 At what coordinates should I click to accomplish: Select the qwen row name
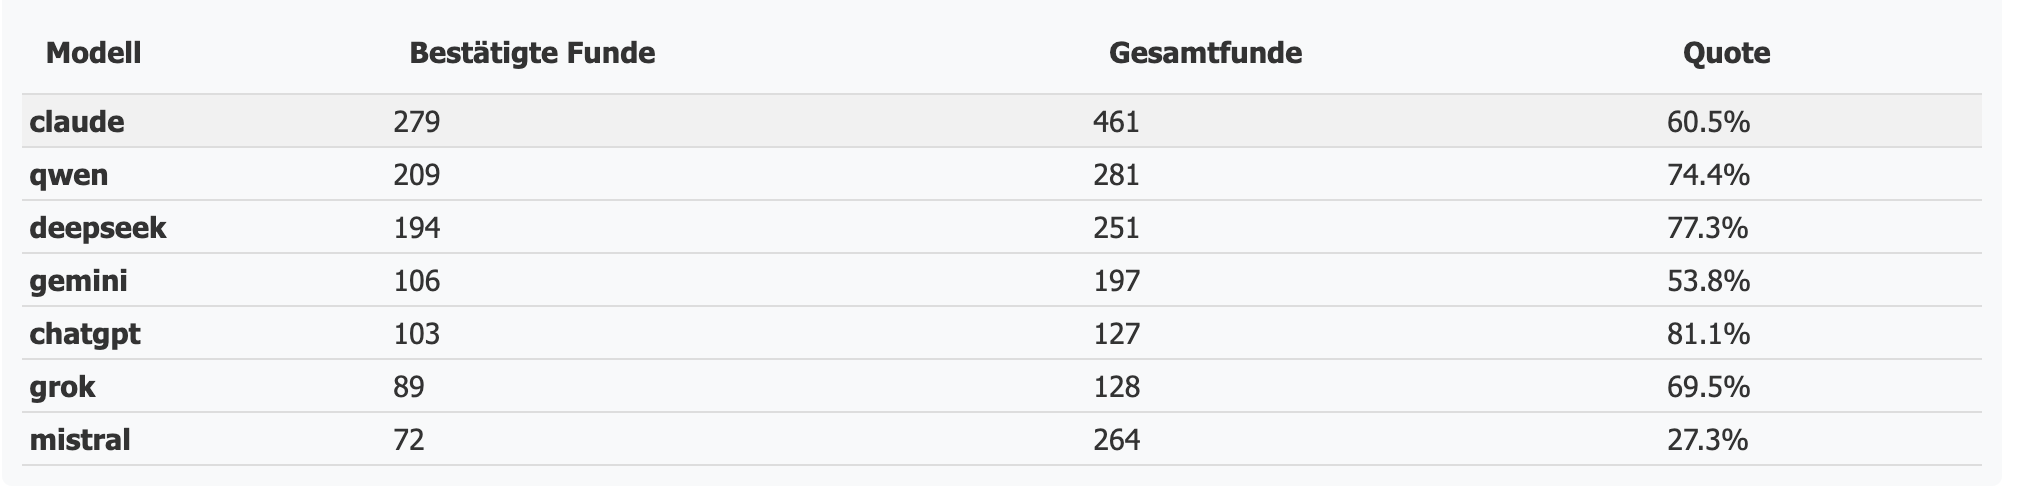pyautogui.click(x=69, y=175)
